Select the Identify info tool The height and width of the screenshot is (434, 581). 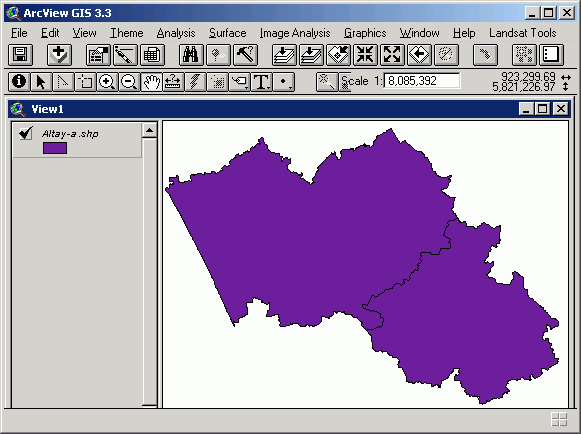coord(19,82)
